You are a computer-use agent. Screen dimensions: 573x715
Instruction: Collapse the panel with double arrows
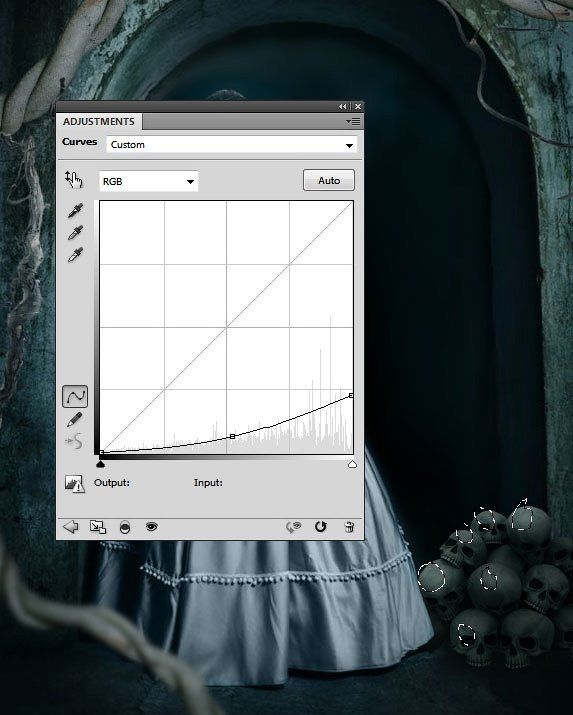[x=342, y=106]
